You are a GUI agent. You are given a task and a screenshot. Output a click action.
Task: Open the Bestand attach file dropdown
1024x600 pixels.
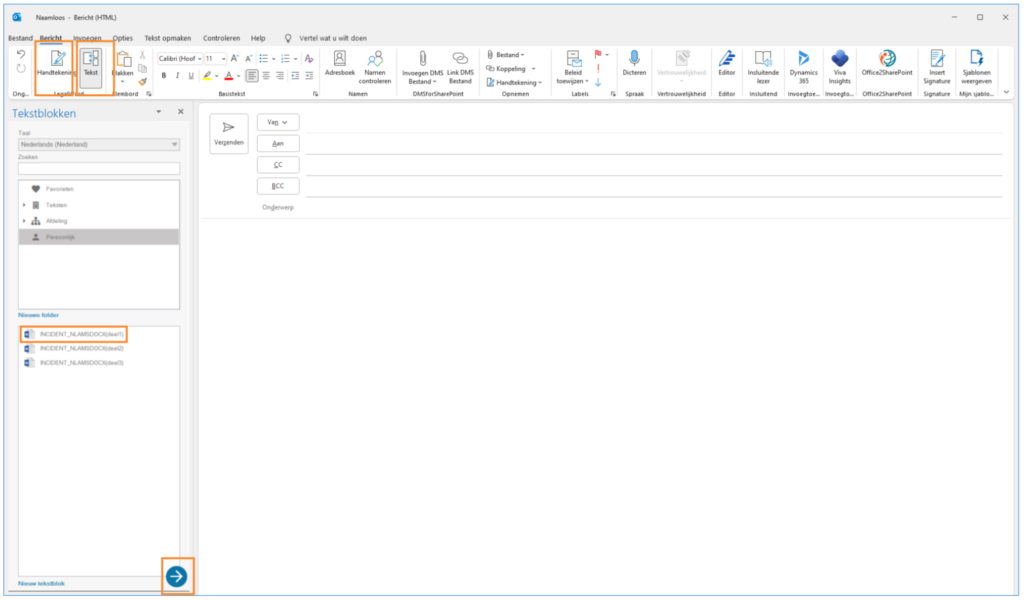pos(506,55)
